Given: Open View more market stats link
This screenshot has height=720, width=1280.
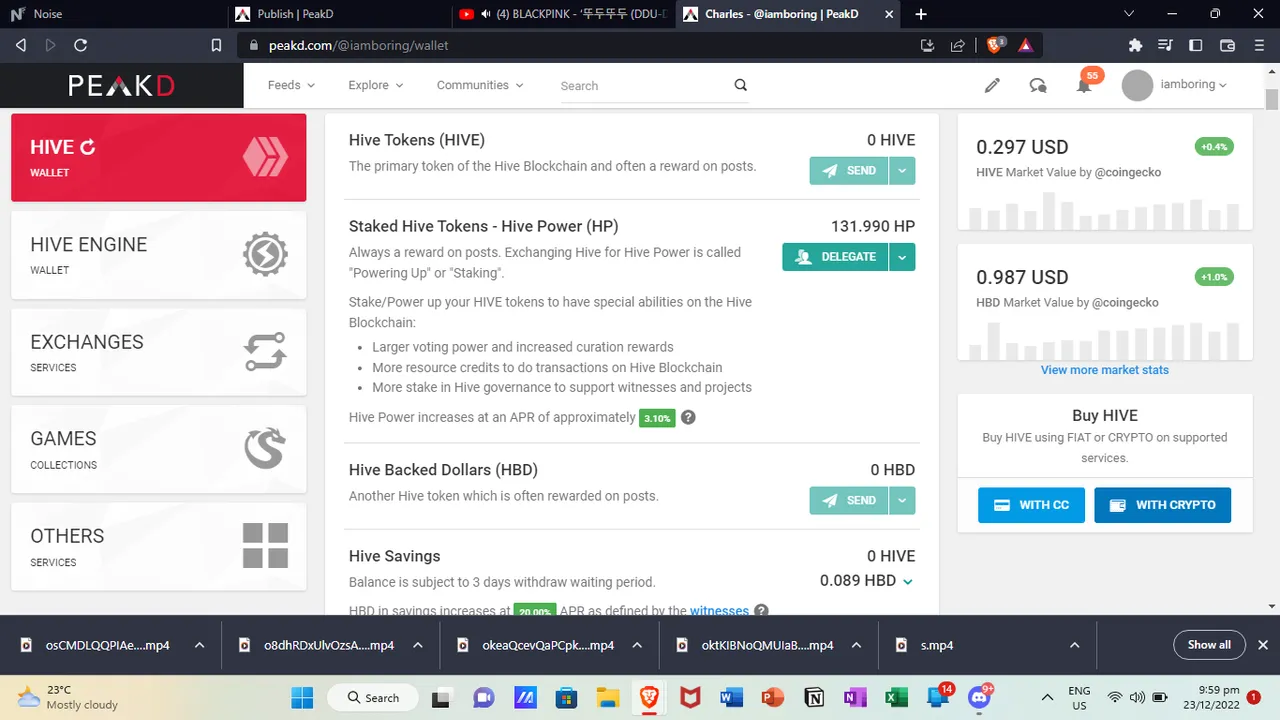Looking at the screenshot, I should (1104, 370).
